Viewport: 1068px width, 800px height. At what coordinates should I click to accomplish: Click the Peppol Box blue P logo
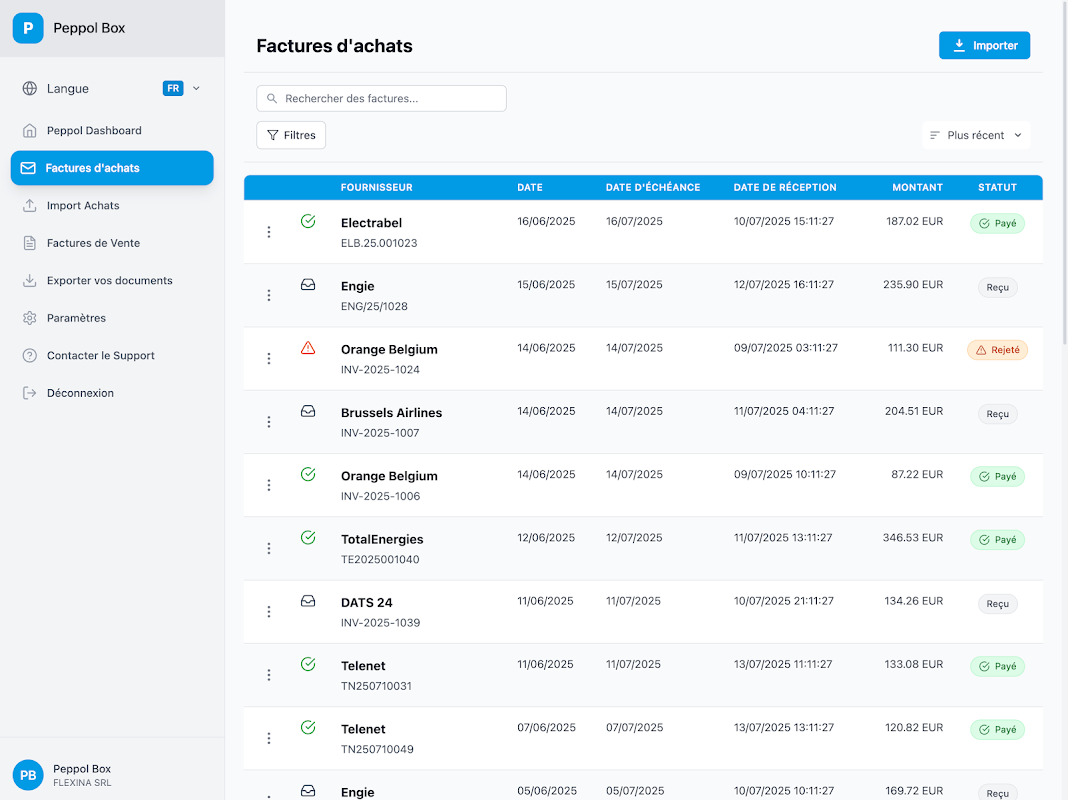click(28, 28)
